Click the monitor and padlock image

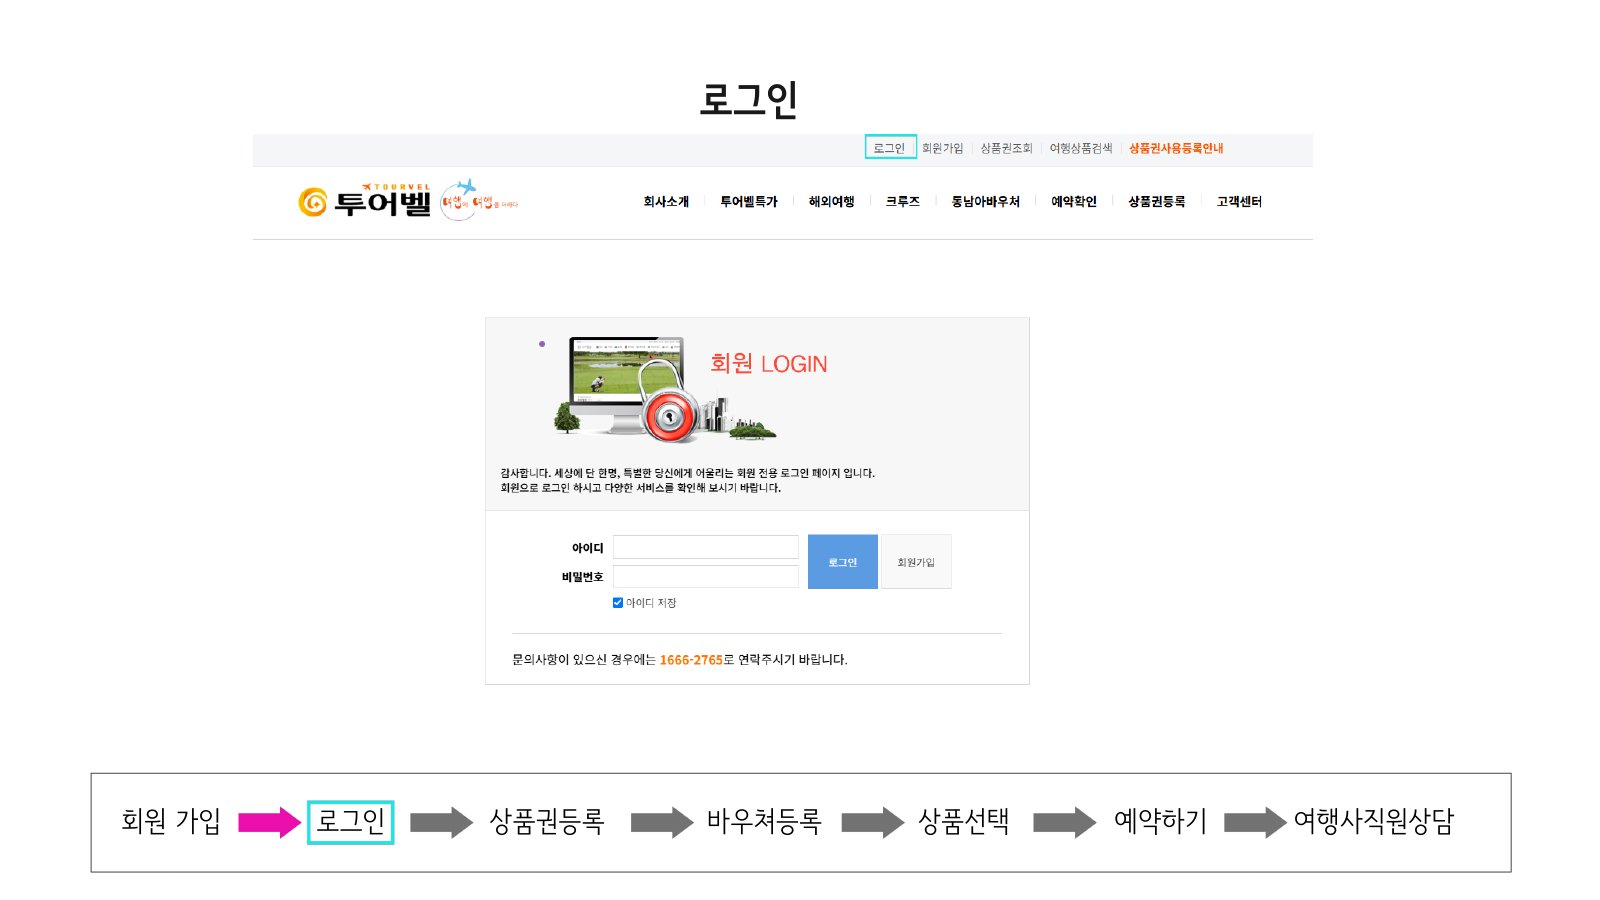click(664, 390)
